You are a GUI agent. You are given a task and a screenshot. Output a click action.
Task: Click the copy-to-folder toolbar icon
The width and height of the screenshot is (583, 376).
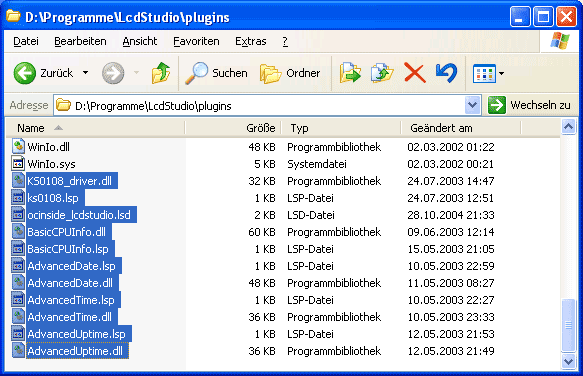[x=382, y=73]
